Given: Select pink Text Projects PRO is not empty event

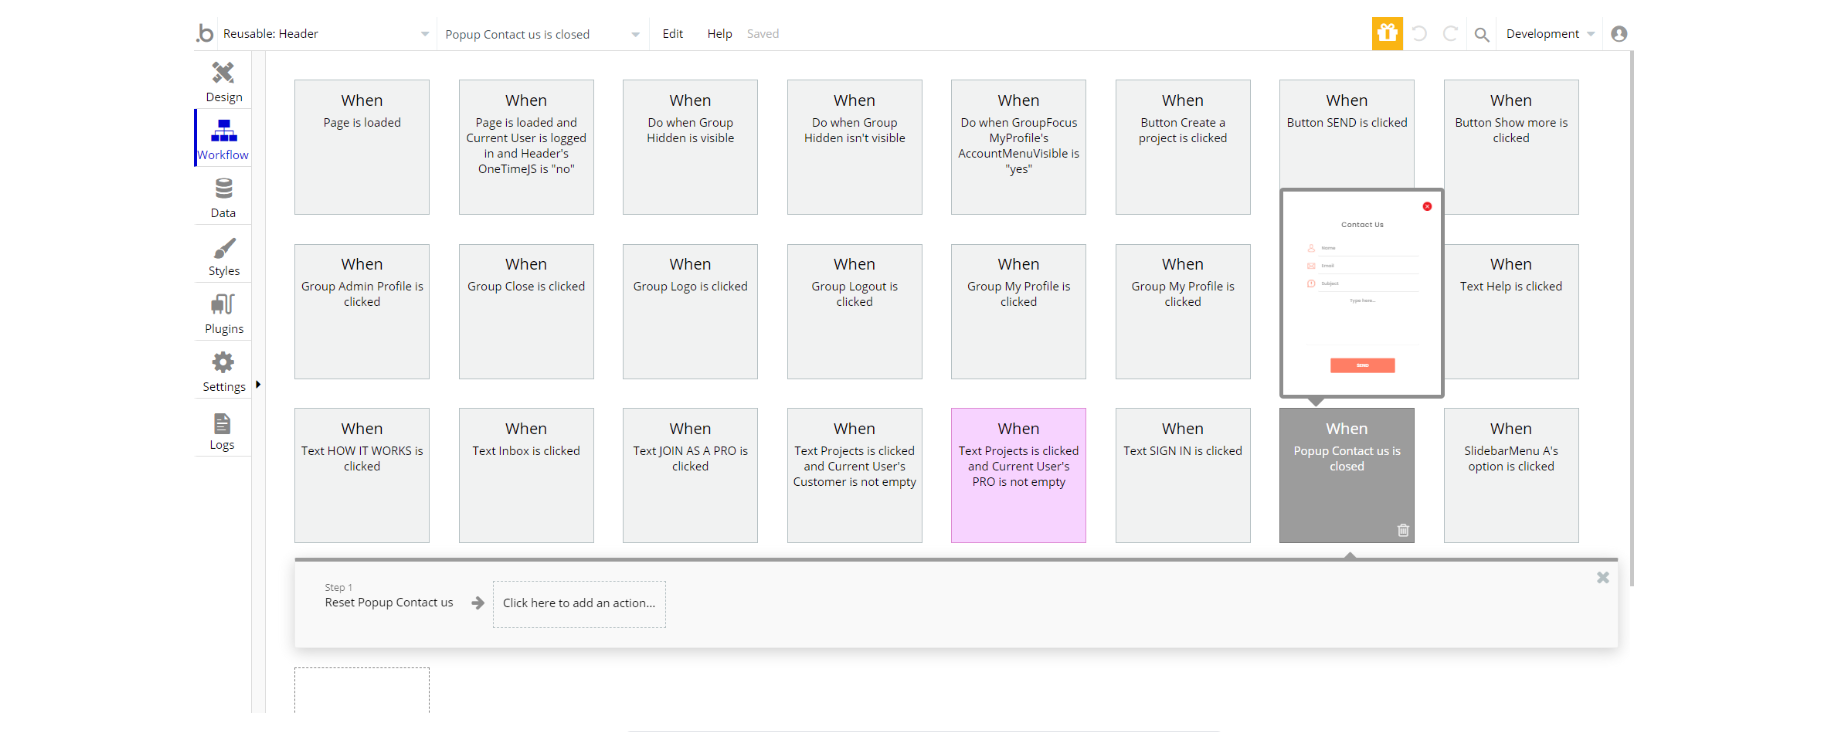Looking at the screenshot, I should (1018, 475).
